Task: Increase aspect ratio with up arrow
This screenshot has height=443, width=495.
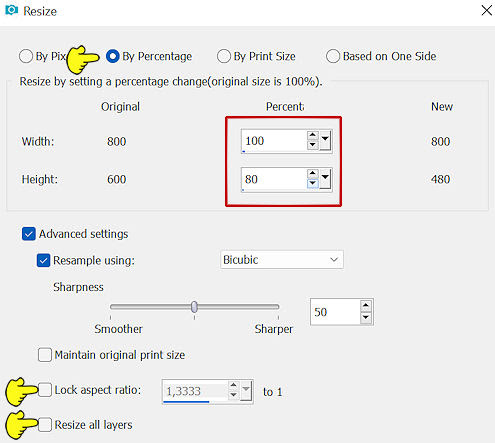Action: (234, 386)
